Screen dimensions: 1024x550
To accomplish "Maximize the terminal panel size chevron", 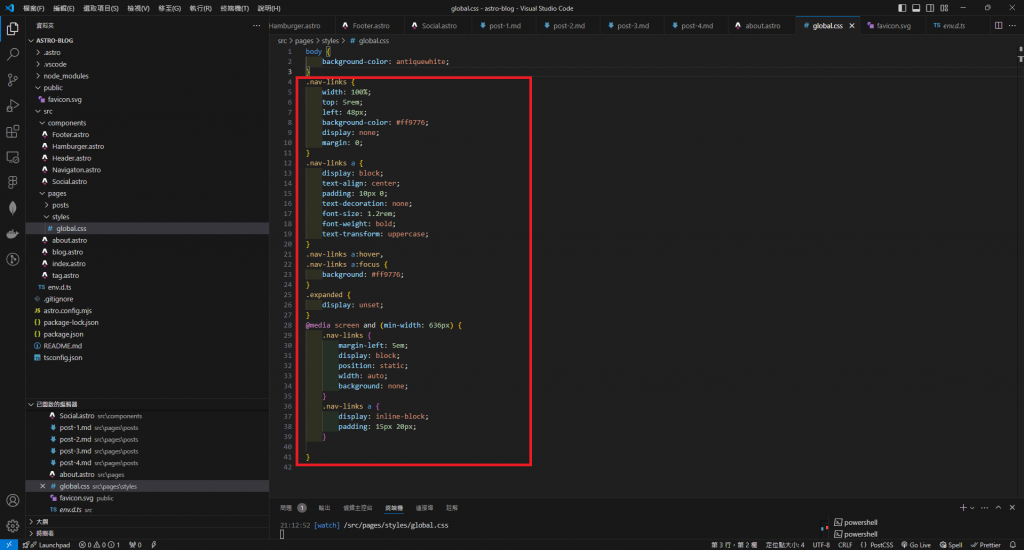I will (x=998, y=508).
